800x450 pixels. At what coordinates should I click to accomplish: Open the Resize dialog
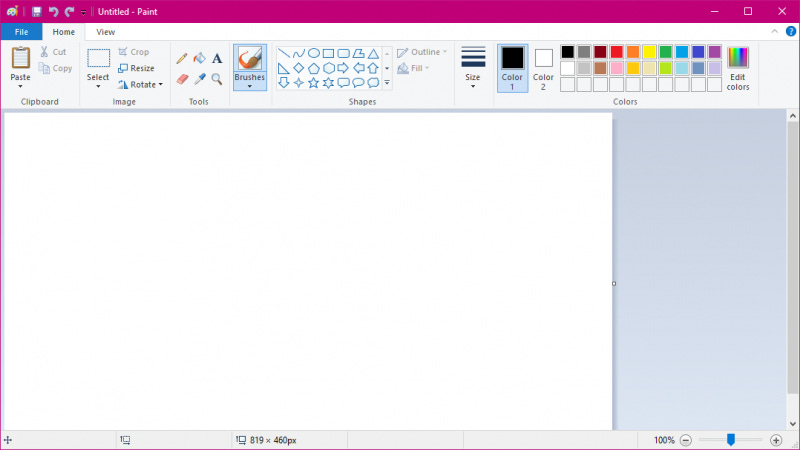136,68
